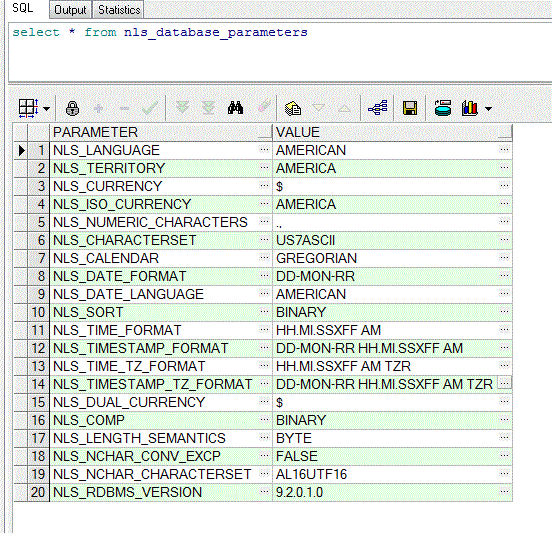Click the fetch next page arrows icon
552x533 pixels.
[x=182, y=108]
